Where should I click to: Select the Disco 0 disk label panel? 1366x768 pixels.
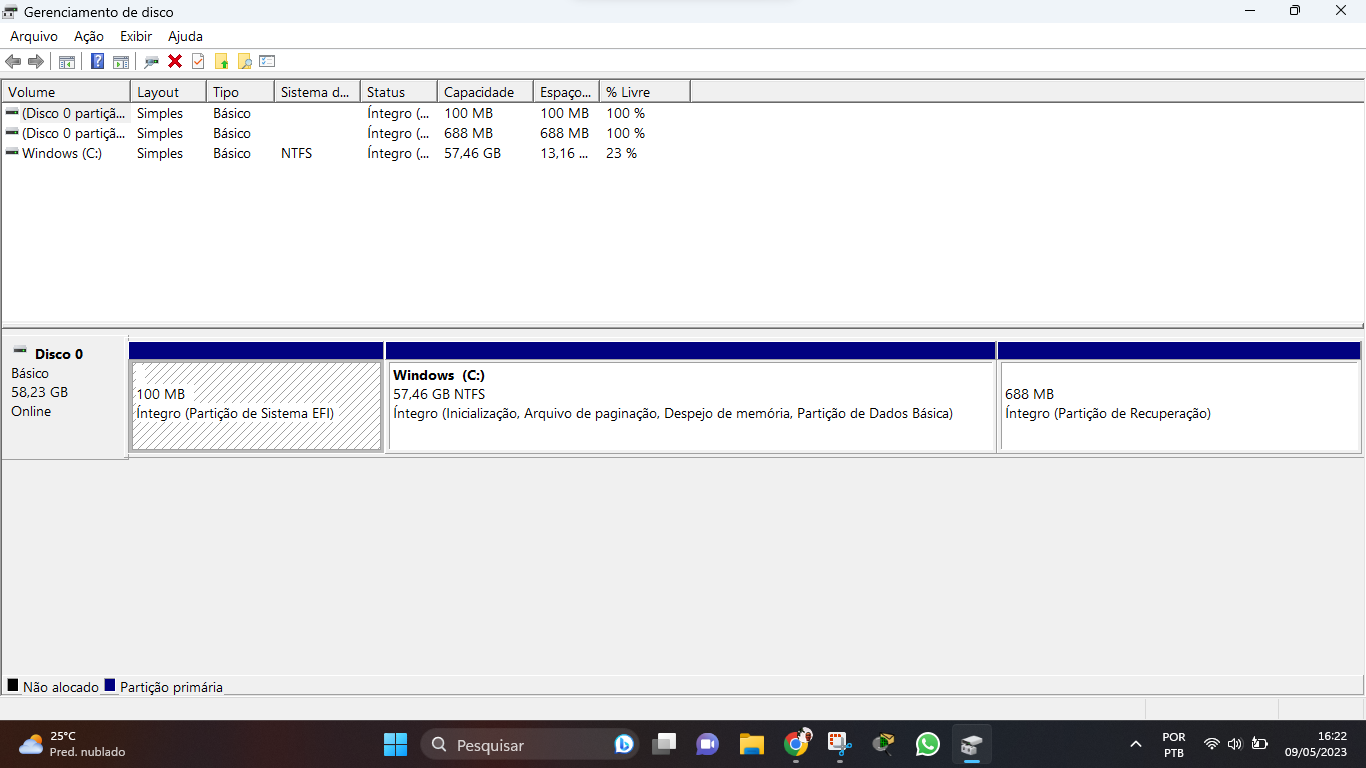[64, 397]
